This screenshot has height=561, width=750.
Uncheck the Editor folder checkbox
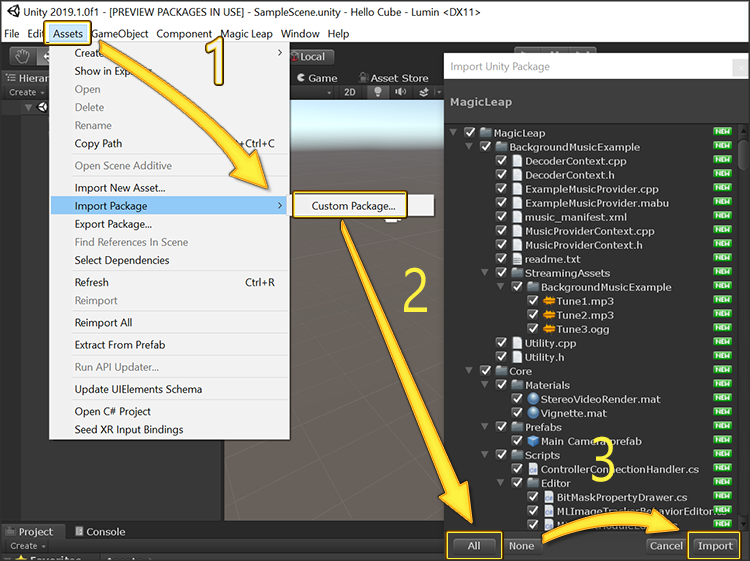(x=517, y=483)
